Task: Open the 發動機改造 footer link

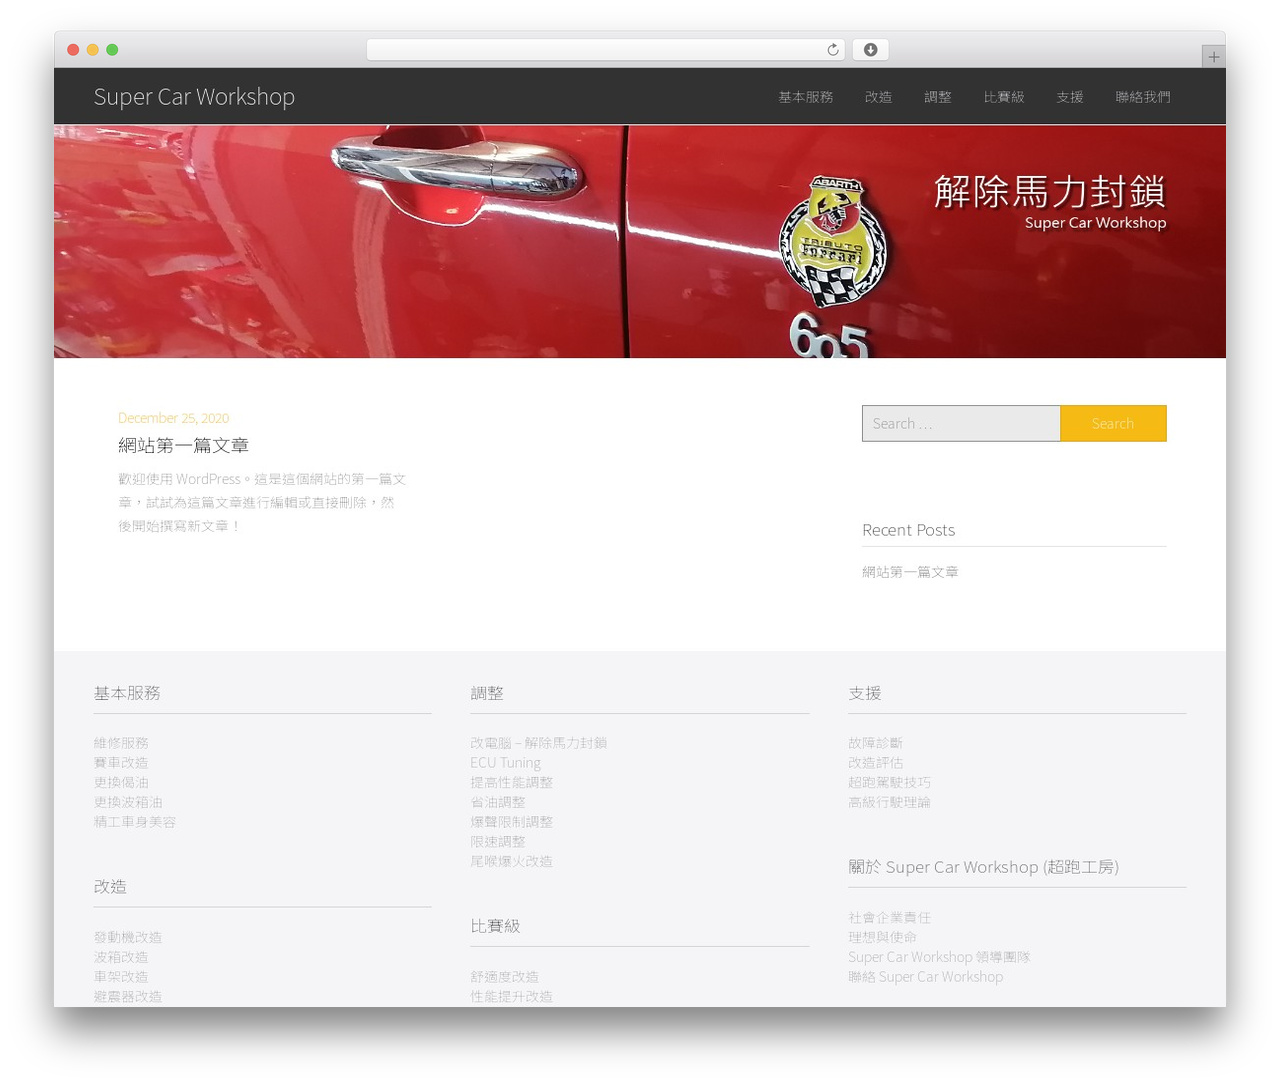Action: (x=128, y=937)
